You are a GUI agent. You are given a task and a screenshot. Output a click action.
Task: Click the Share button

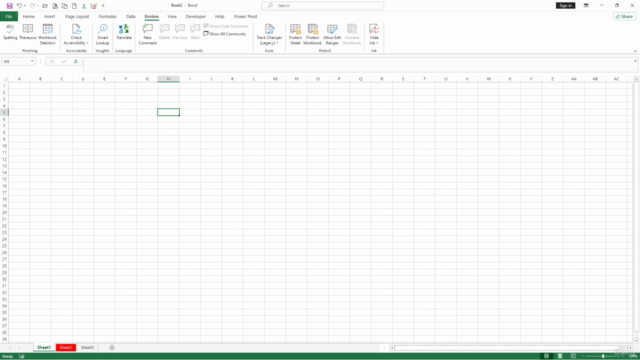tap(624, 17)
